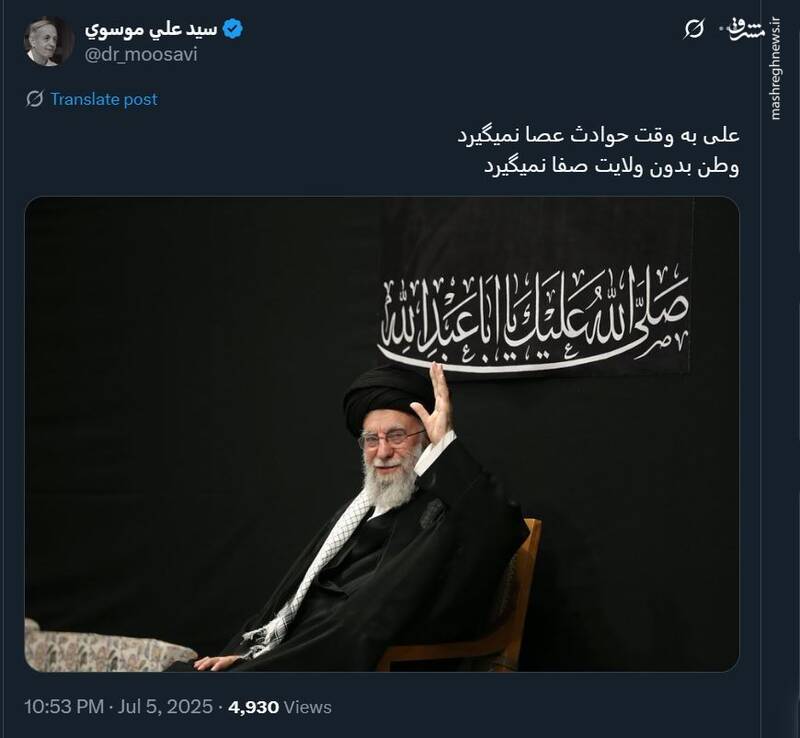Click the second line of the tweet text
Viewport: 800px width, 738px height.
611,167
